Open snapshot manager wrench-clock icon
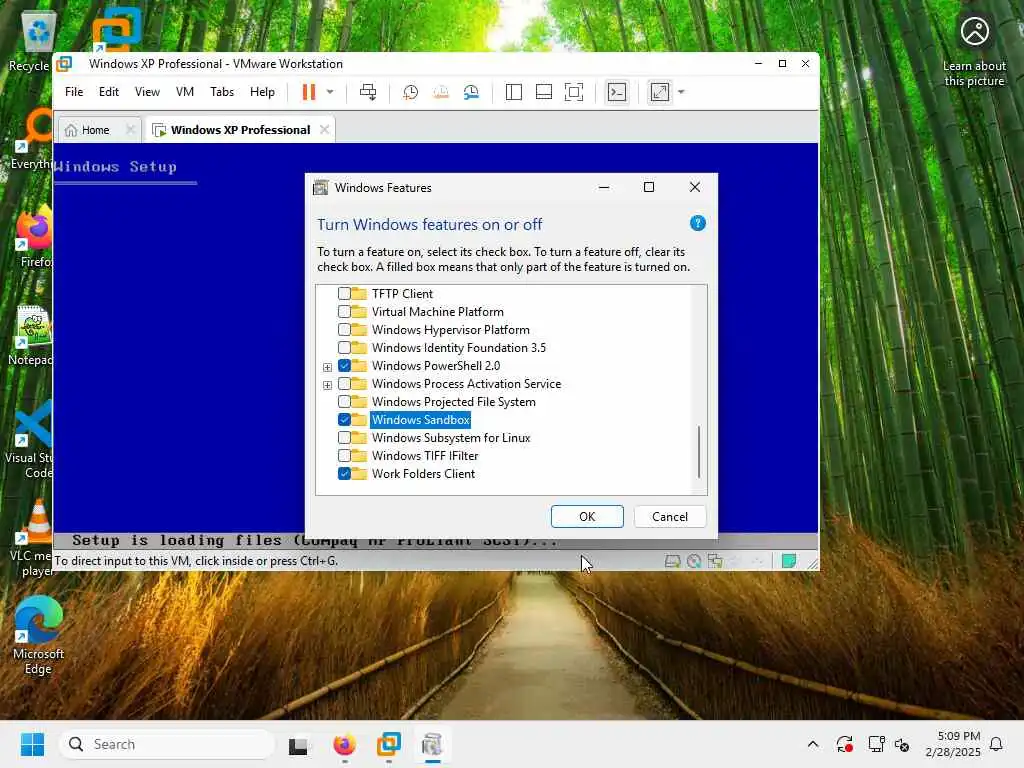 pos(471,92)
